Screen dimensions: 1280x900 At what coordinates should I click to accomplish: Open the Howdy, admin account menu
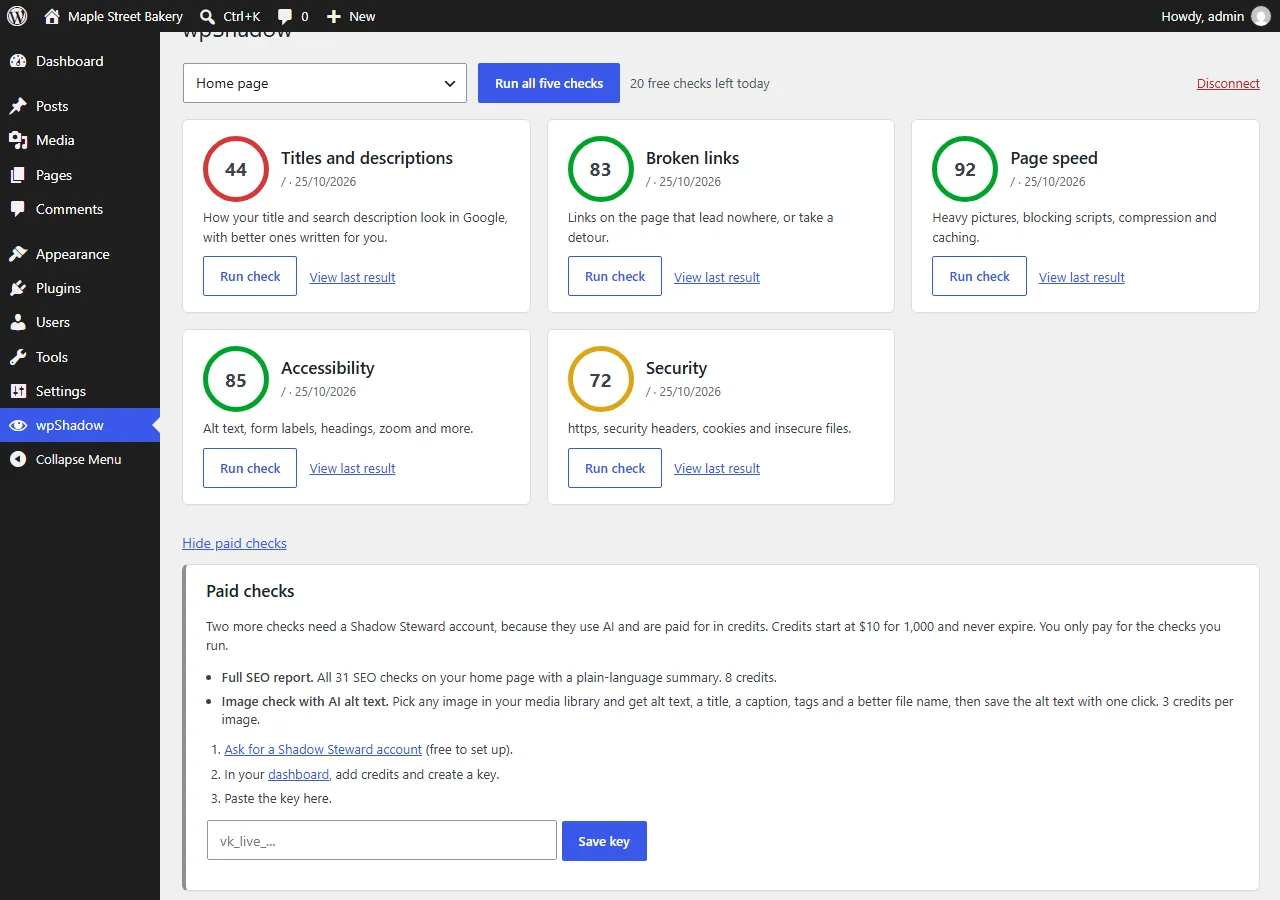click(1215, 16)
